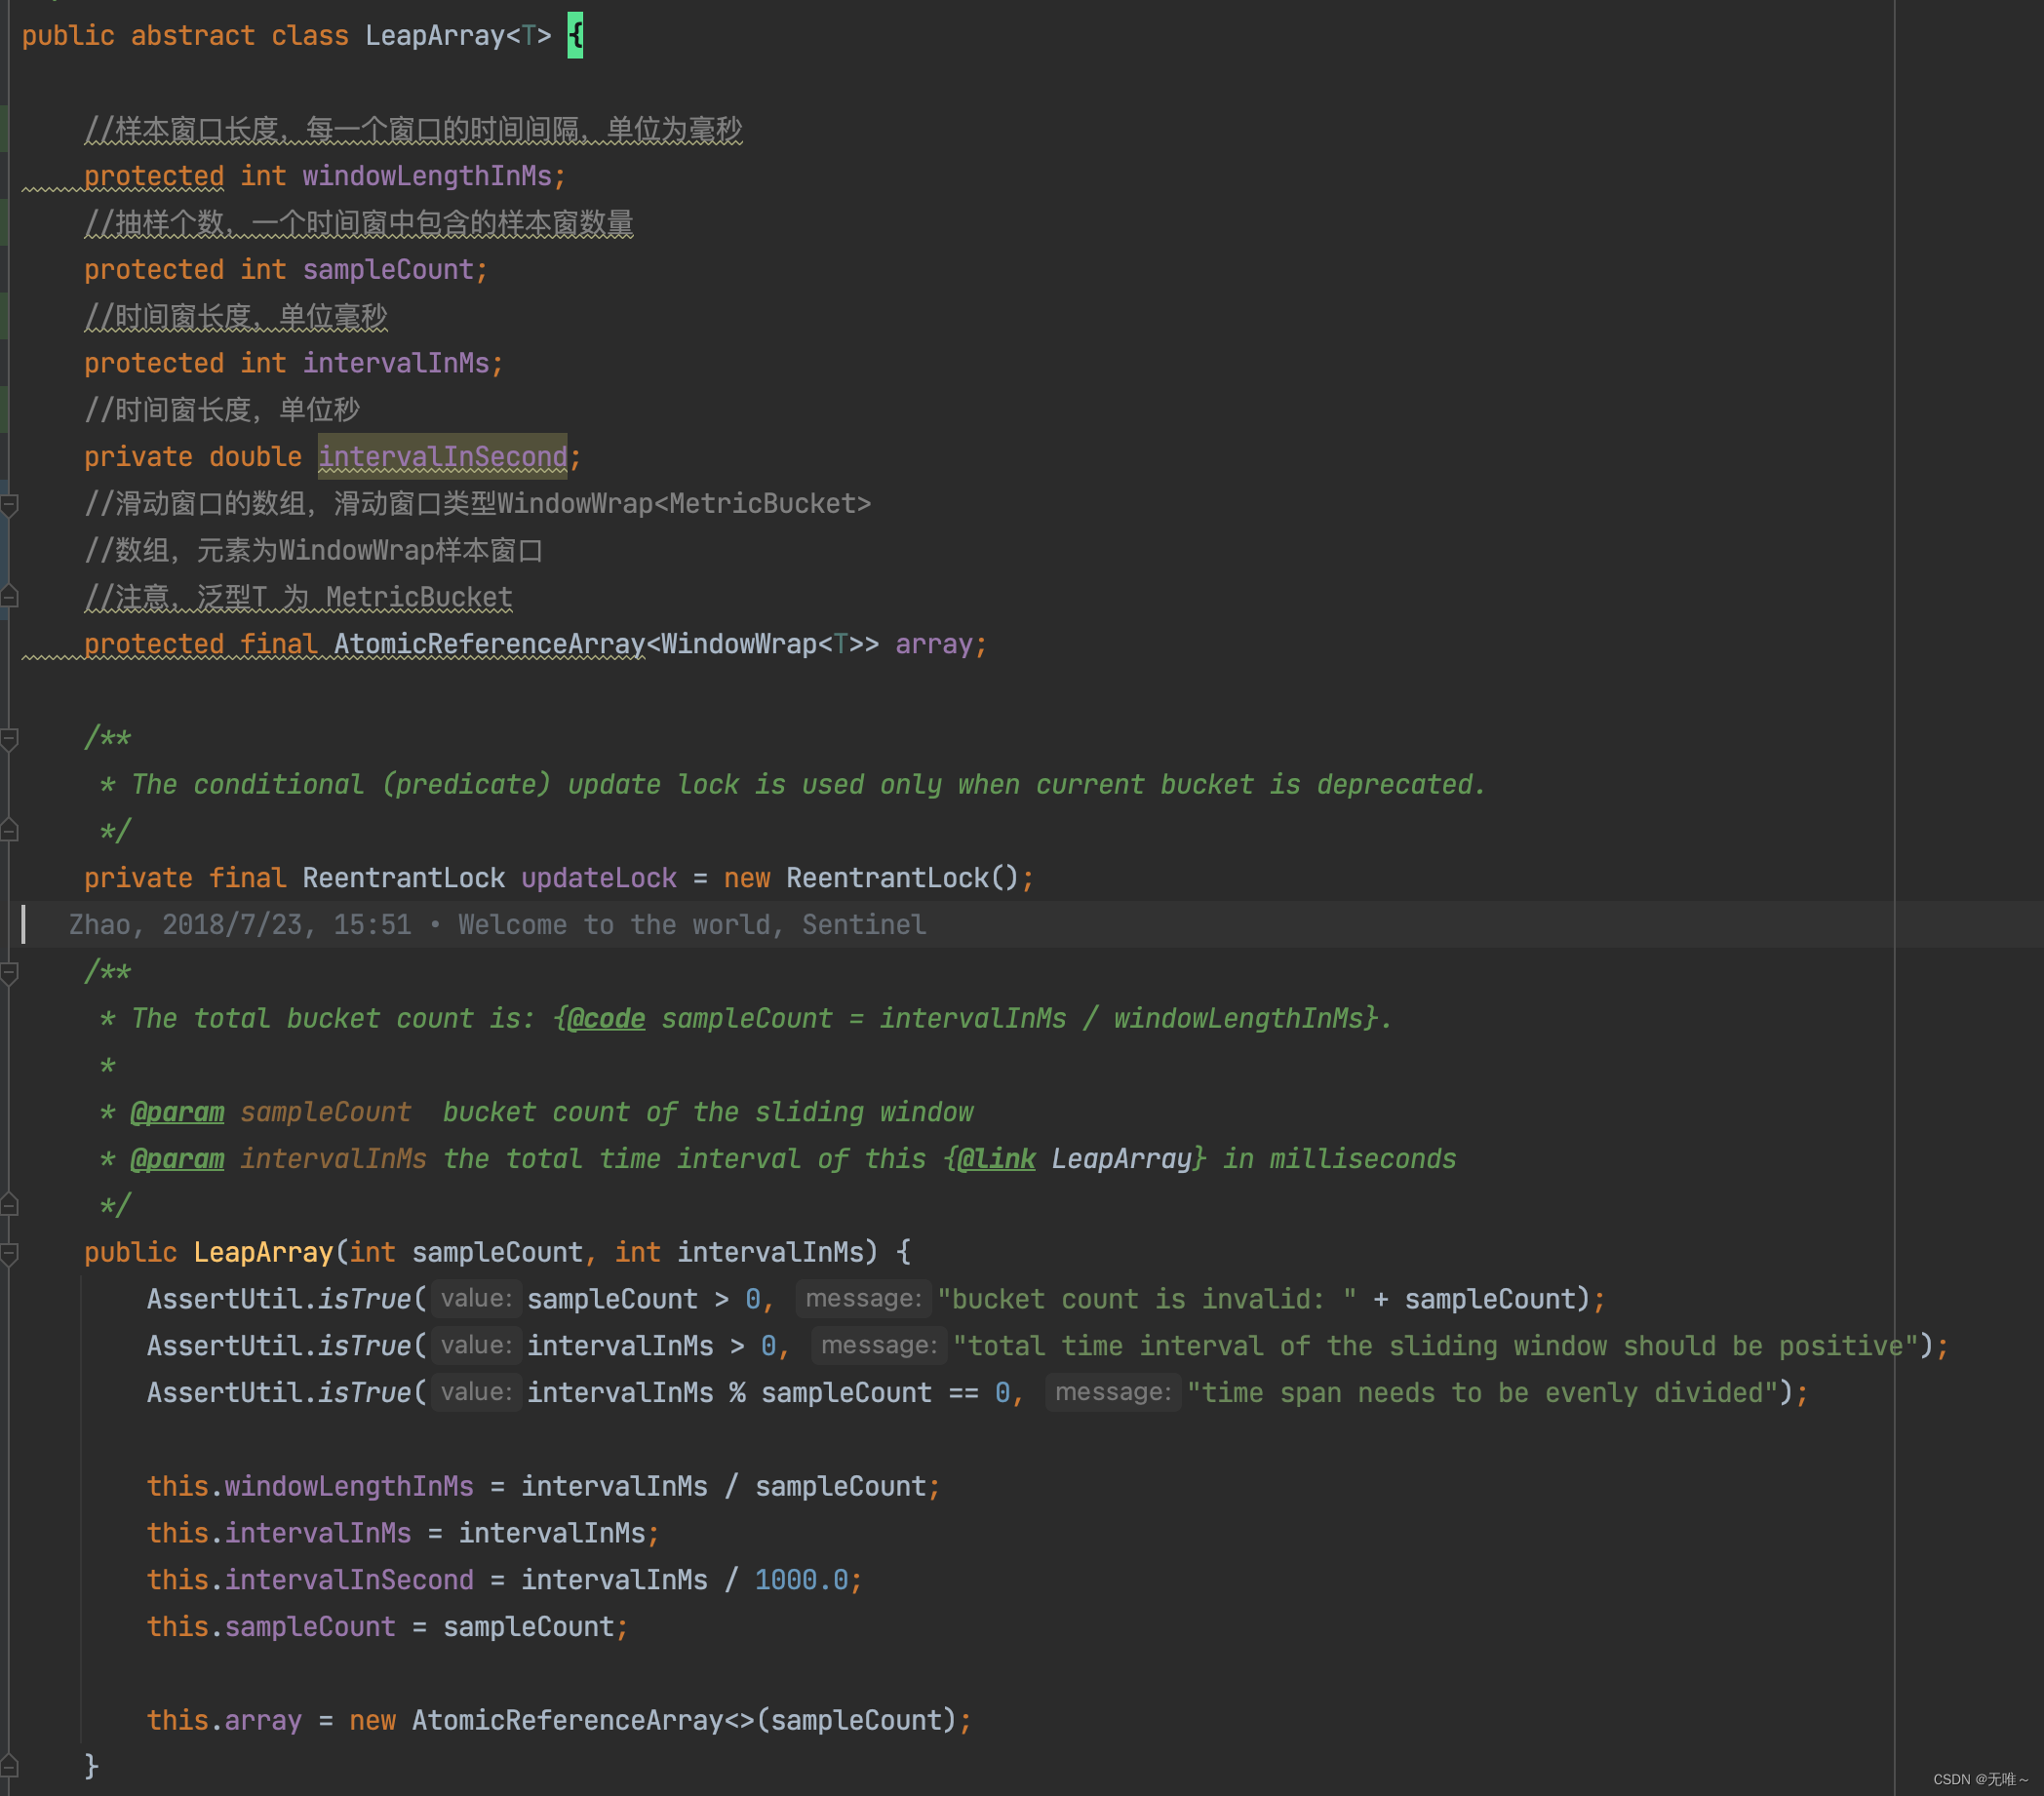
Task: Click the string "time span needs to be evenly divided"
Action: pos(1482,1392)
